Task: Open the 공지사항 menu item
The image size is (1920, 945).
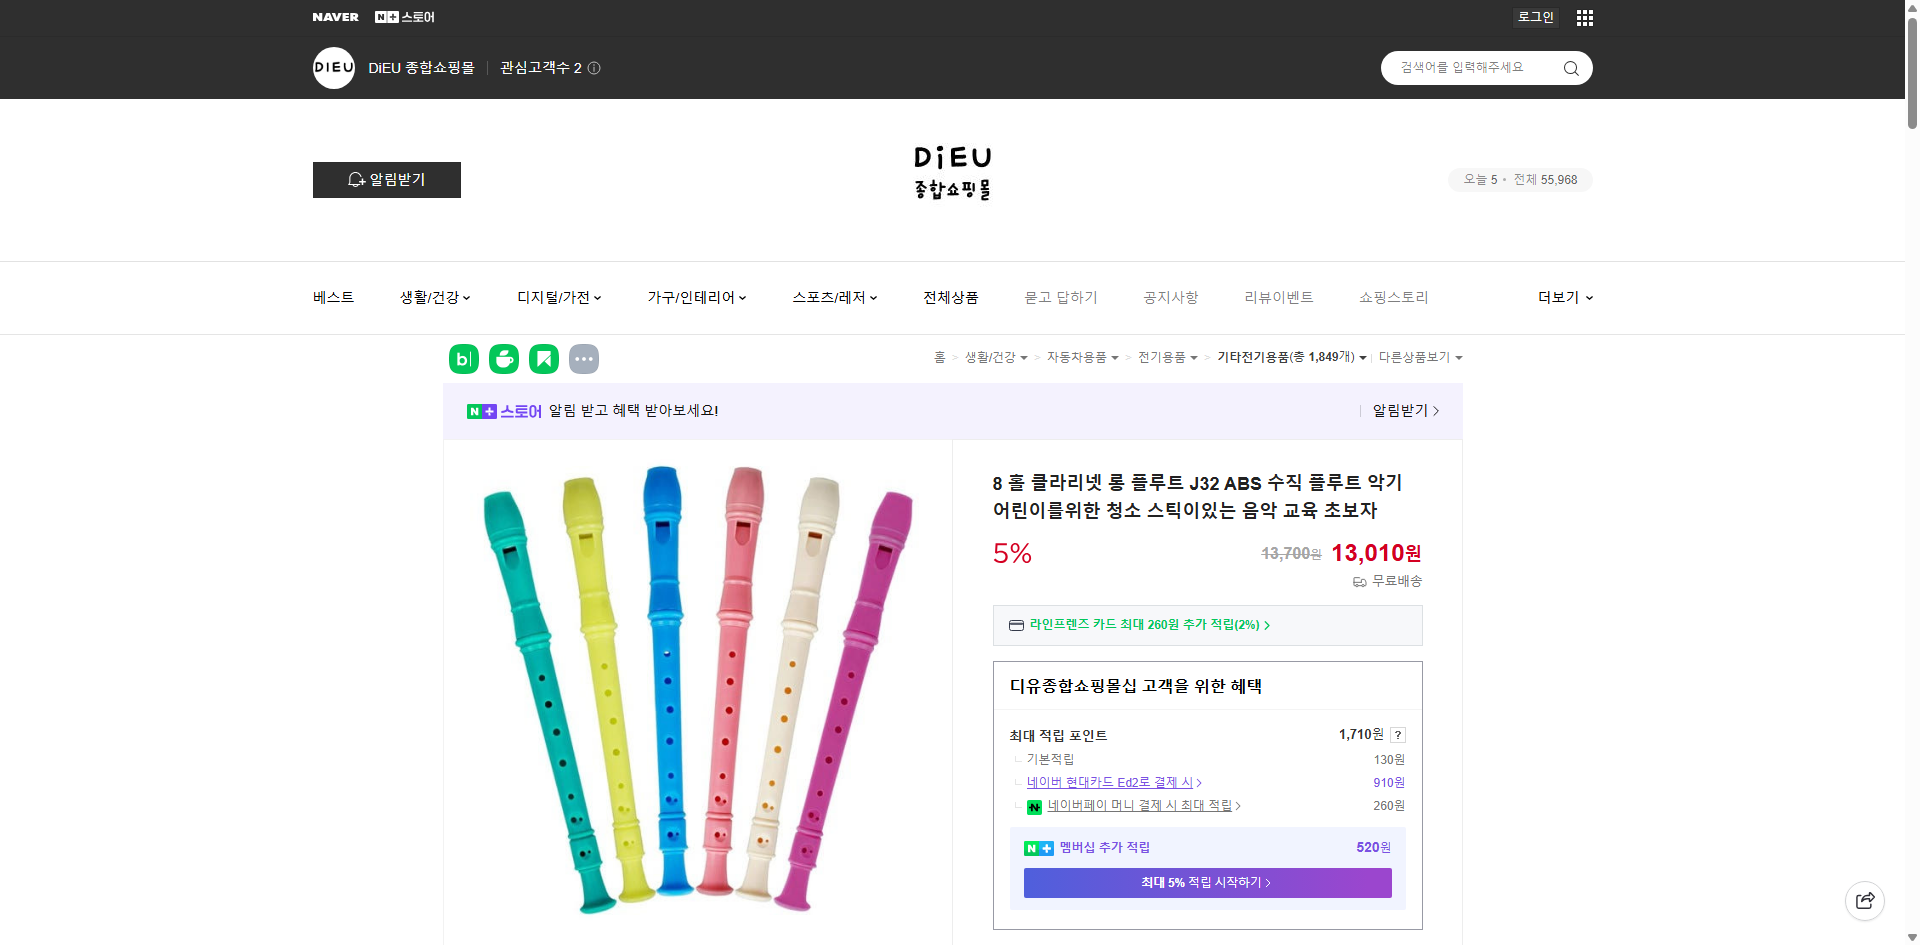Action: pyautogui.click(x=1170, y=297)
